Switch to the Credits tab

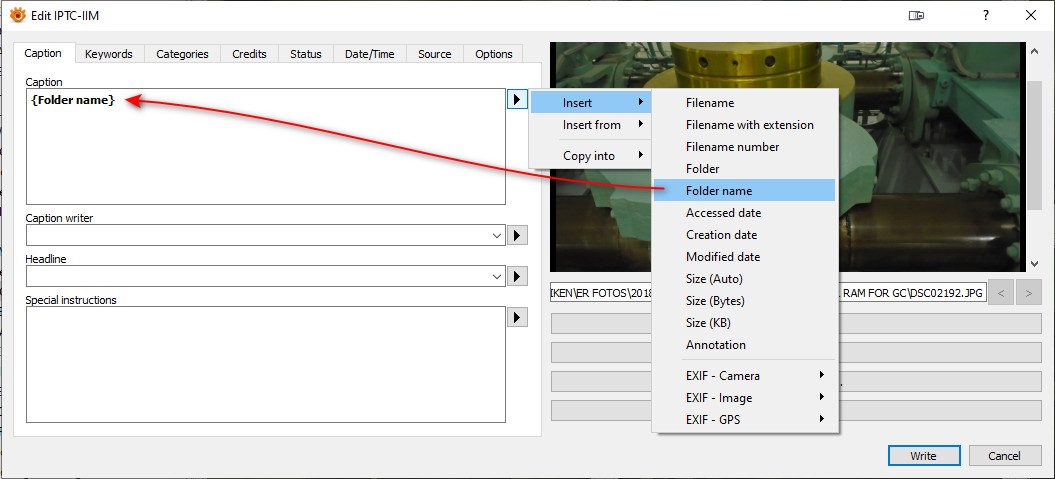pyautogui.click(x=250, y=54)
